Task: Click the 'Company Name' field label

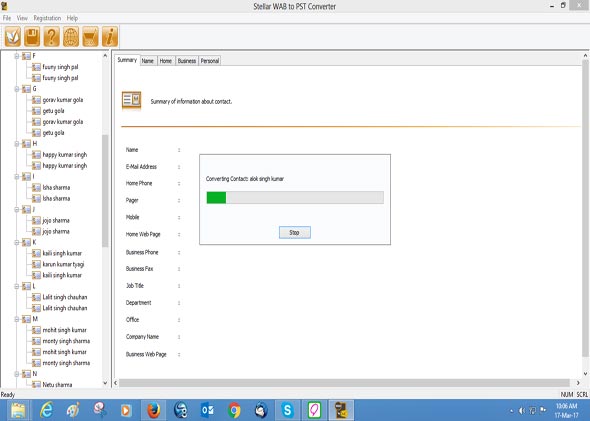Action: [x=142, y=336]
